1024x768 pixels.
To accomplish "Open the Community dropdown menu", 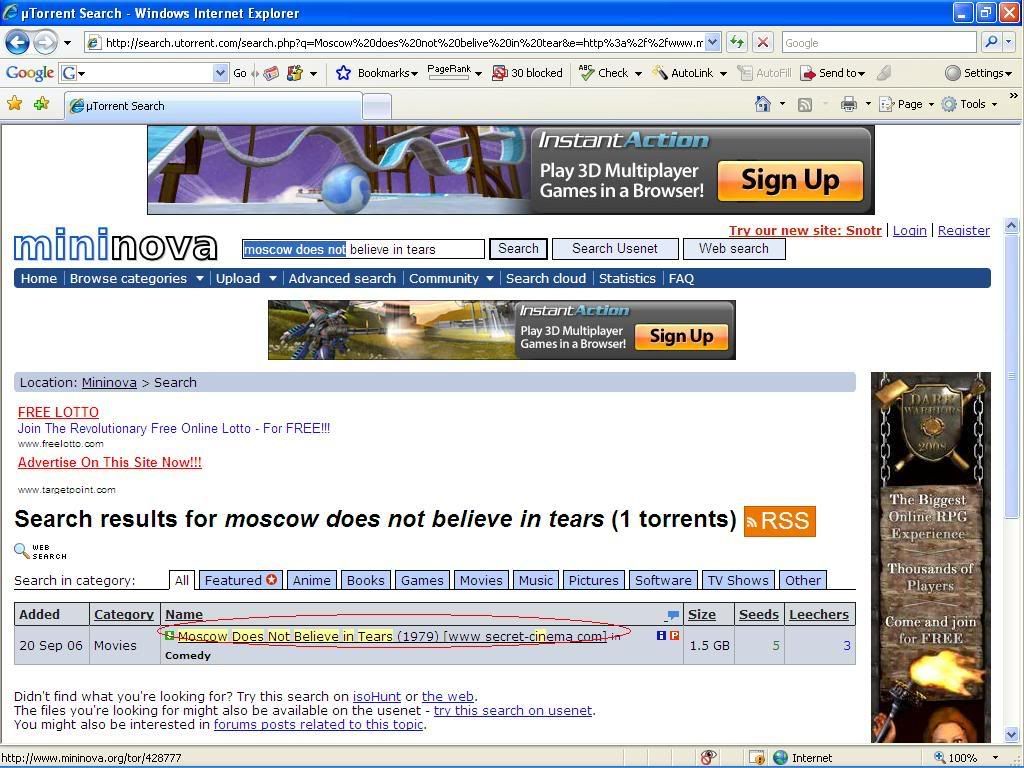I will pos(451,278).
